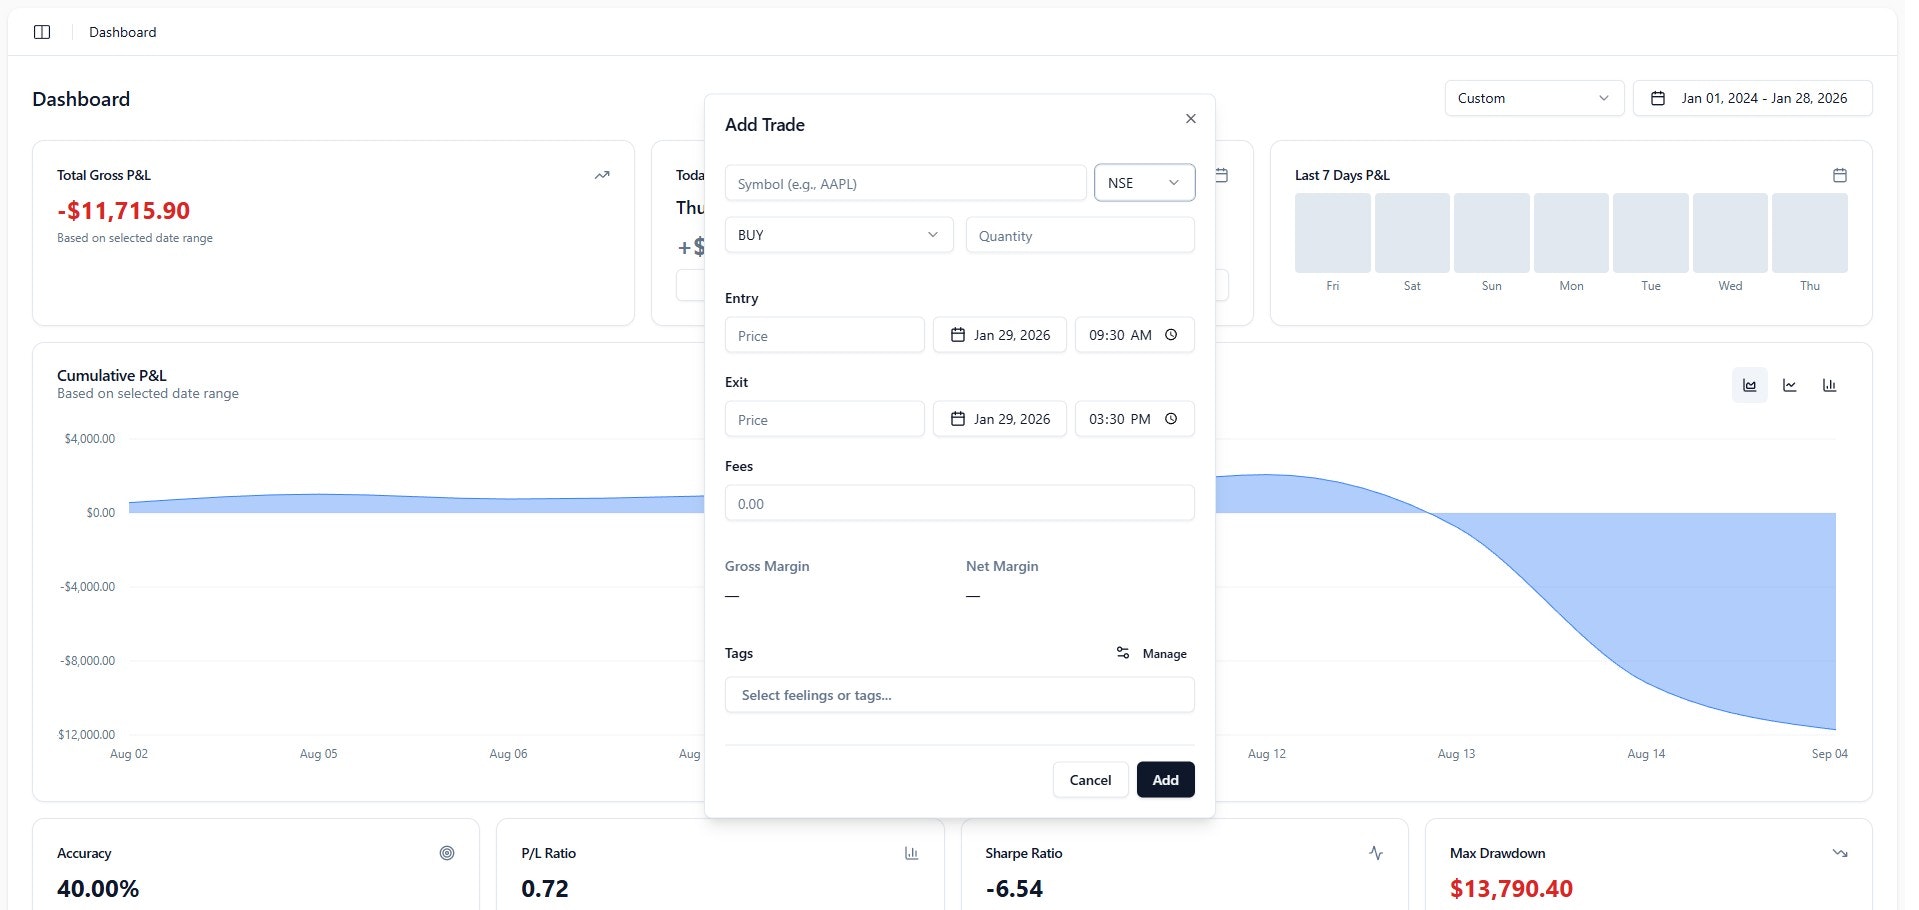Click the feelings or tags input field
The height and width of the screenshot is (910, 1919).
point(959,694)
